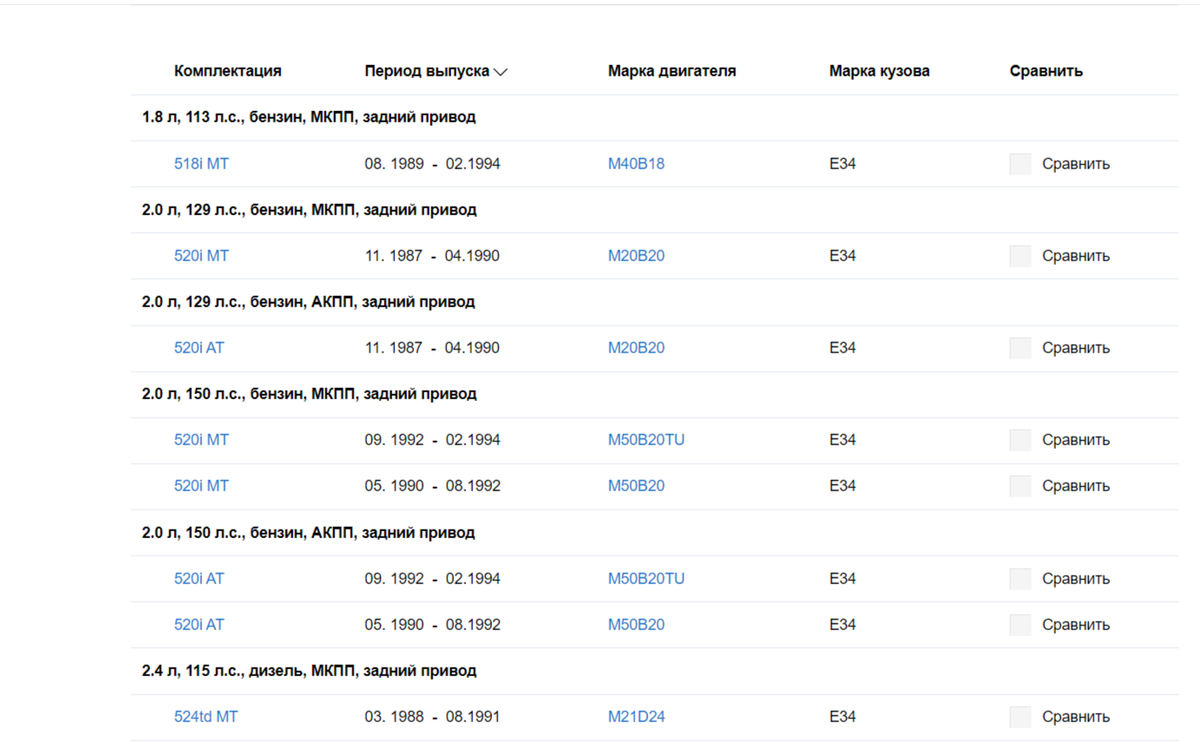The width and height of the screenshot is (1200, 743).
Task: Click the Марка кузова column header
Action: tap(879, 71)
